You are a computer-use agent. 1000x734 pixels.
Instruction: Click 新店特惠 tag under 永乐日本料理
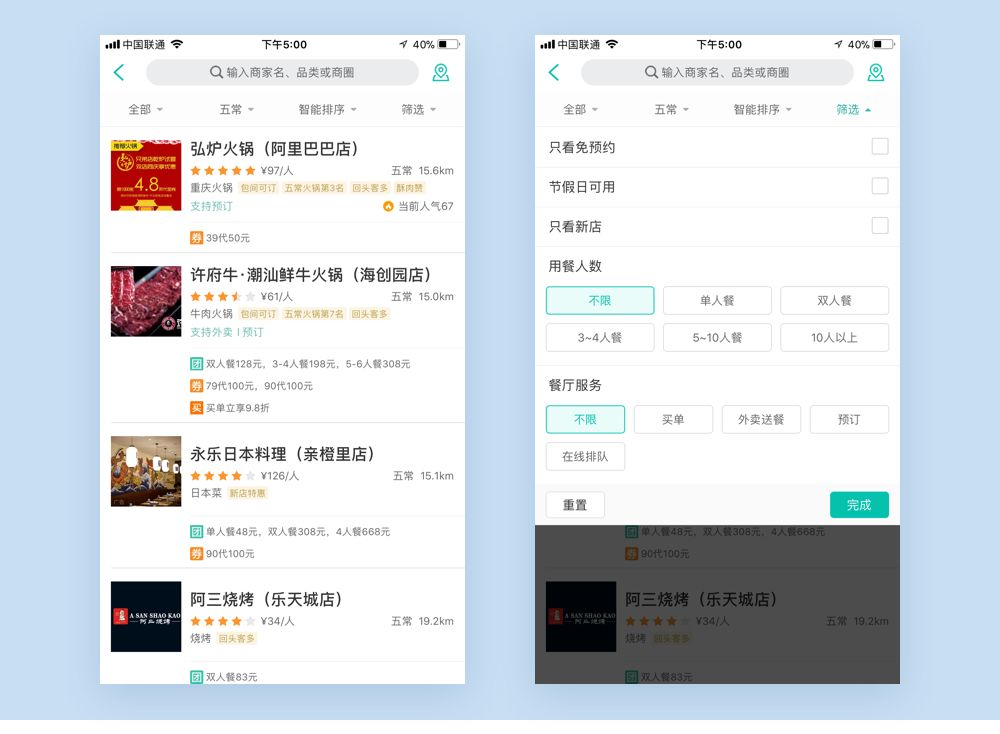247,493
